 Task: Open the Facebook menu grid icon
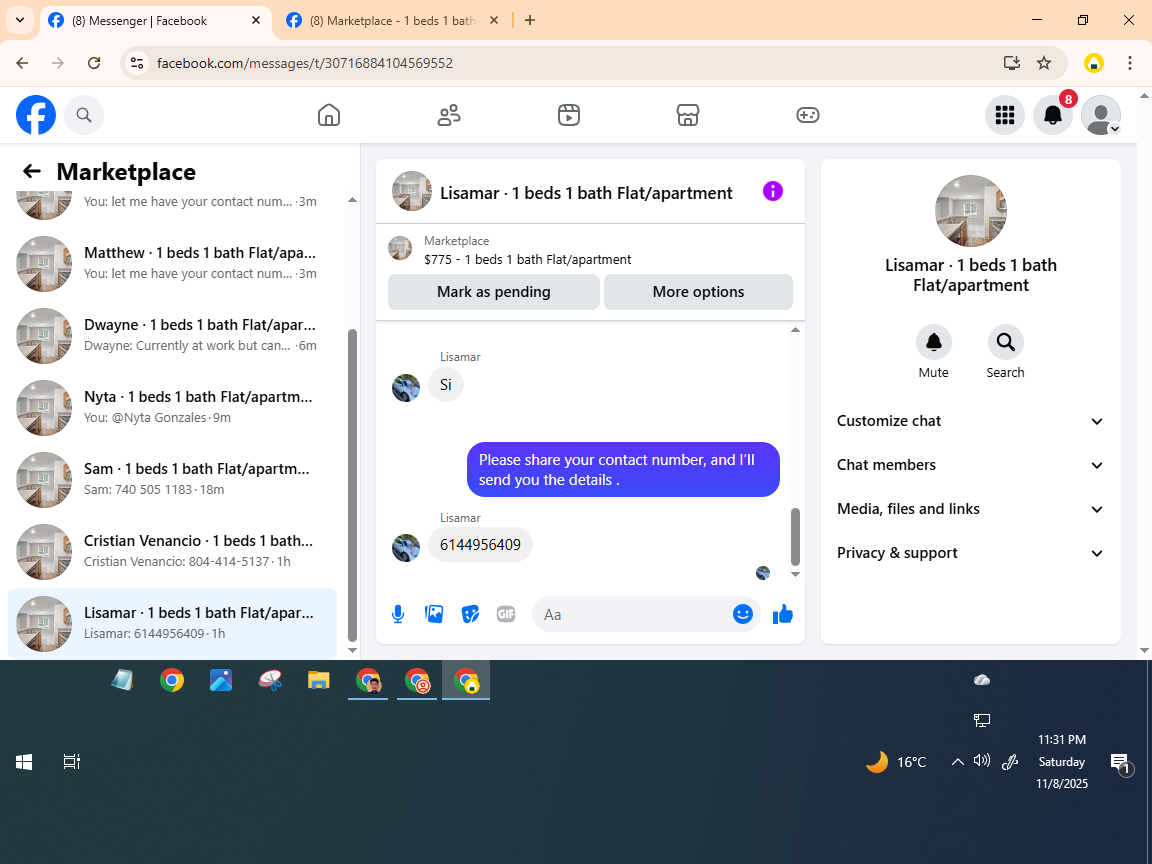(x=1004, y=115)
